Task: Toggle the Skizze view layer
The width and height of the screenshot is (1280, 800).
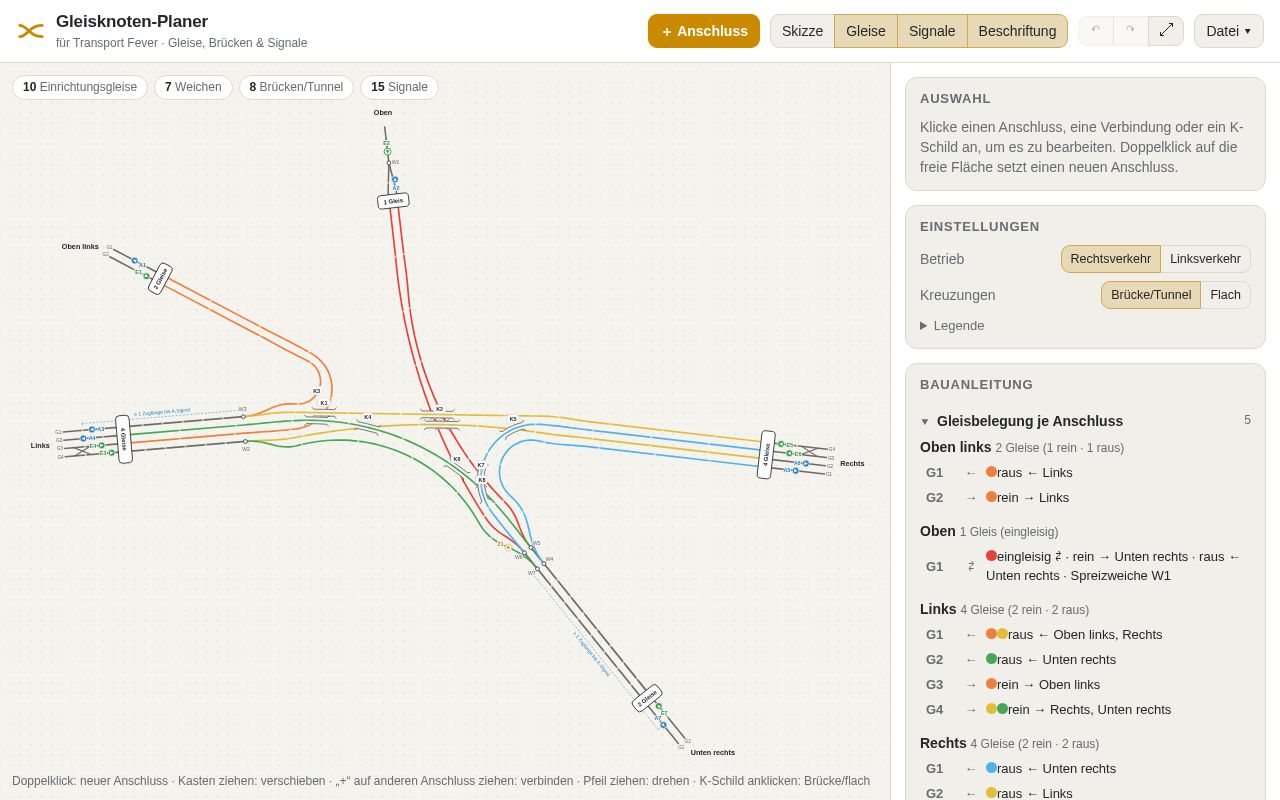Action: (802, 31)
